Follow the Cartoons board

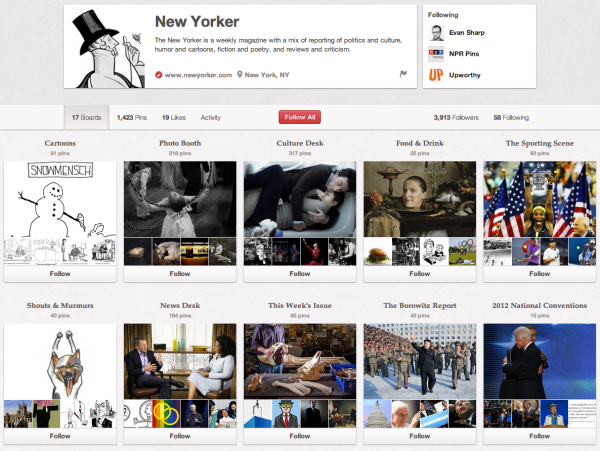(60, 273)
